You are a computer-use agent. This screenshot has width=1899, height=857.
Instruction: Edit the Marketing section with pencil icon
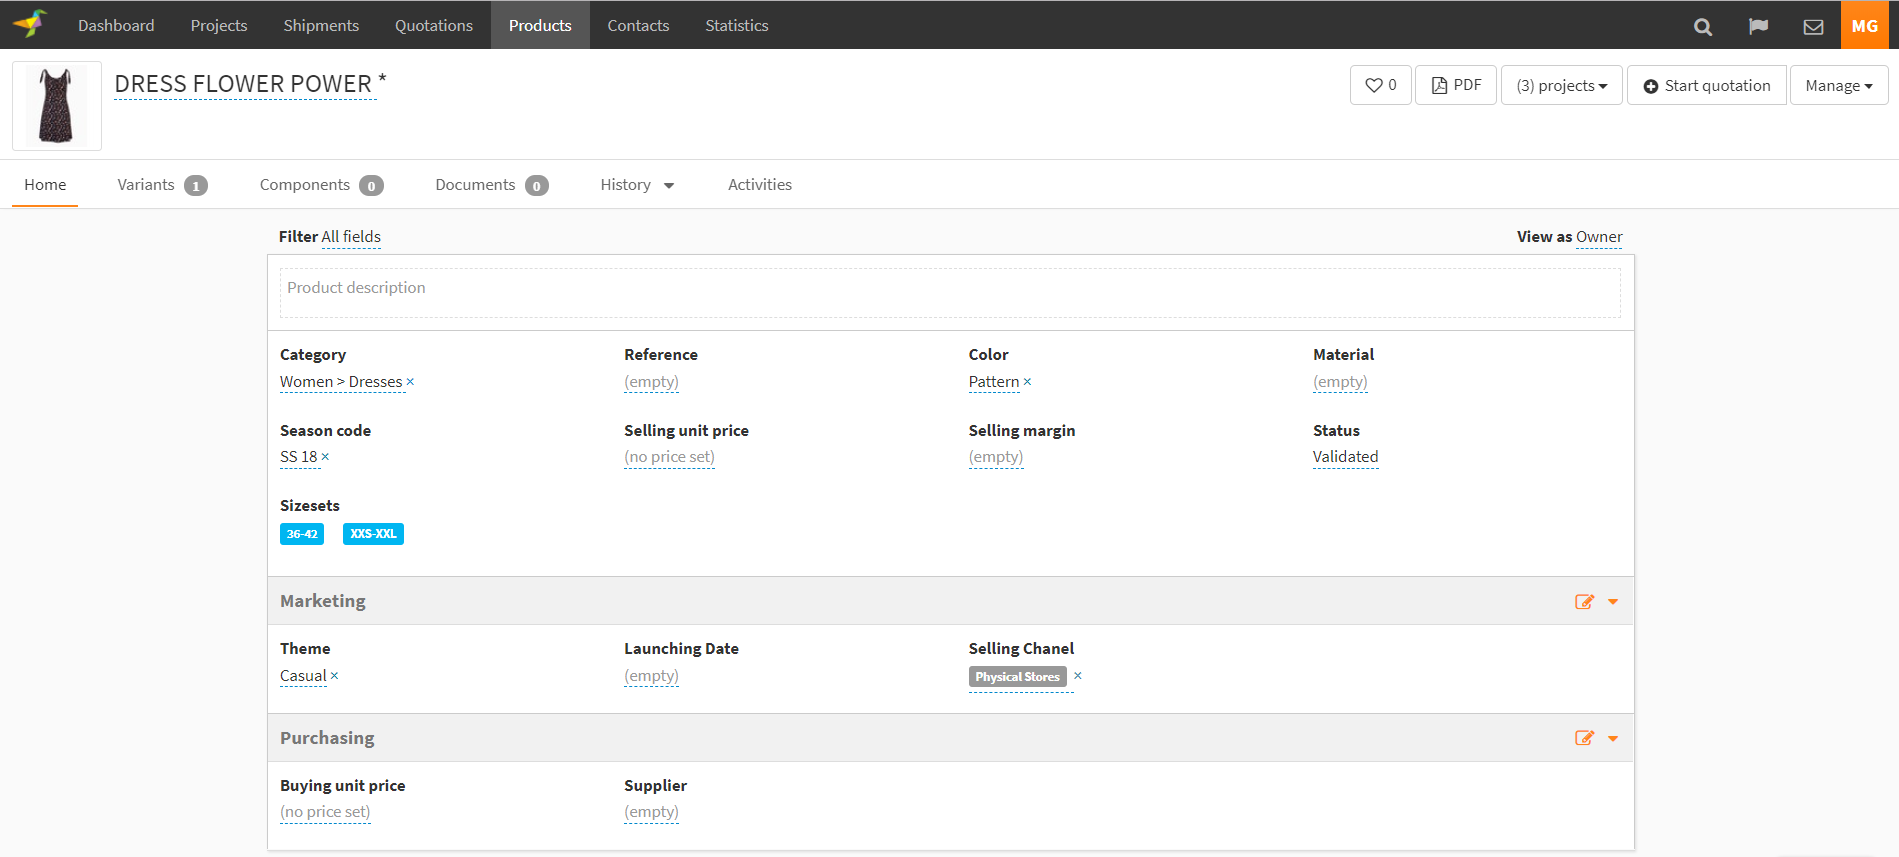click(x=1584, y=602)
